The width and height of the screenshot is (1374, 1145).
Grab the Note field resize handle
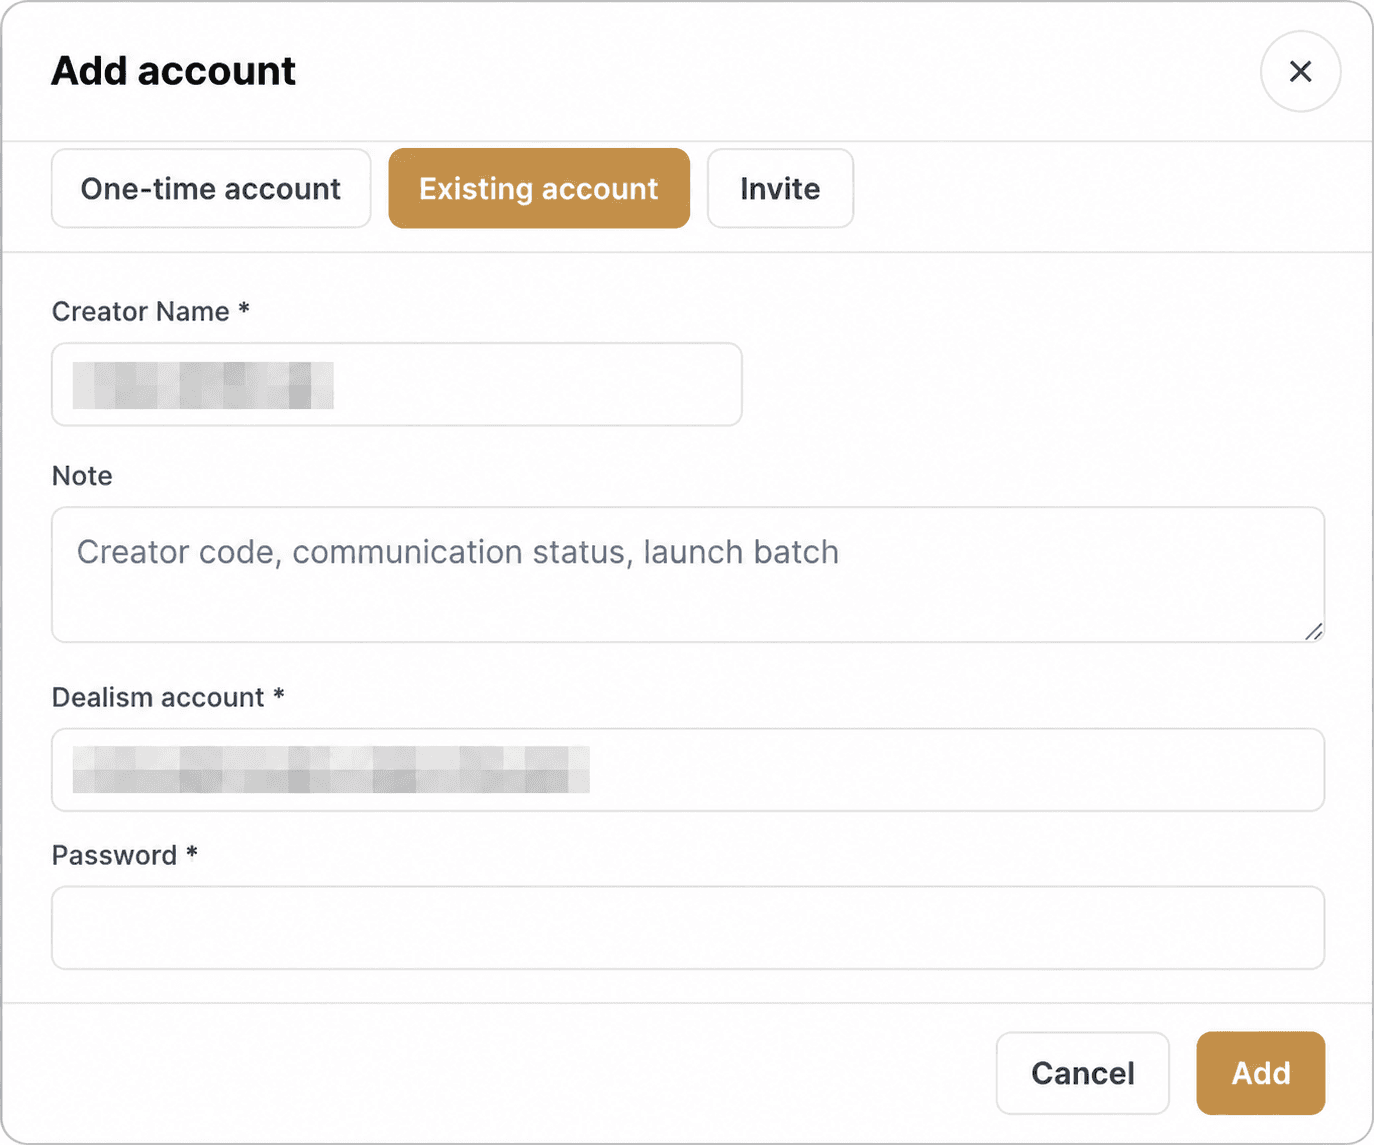1314,631
